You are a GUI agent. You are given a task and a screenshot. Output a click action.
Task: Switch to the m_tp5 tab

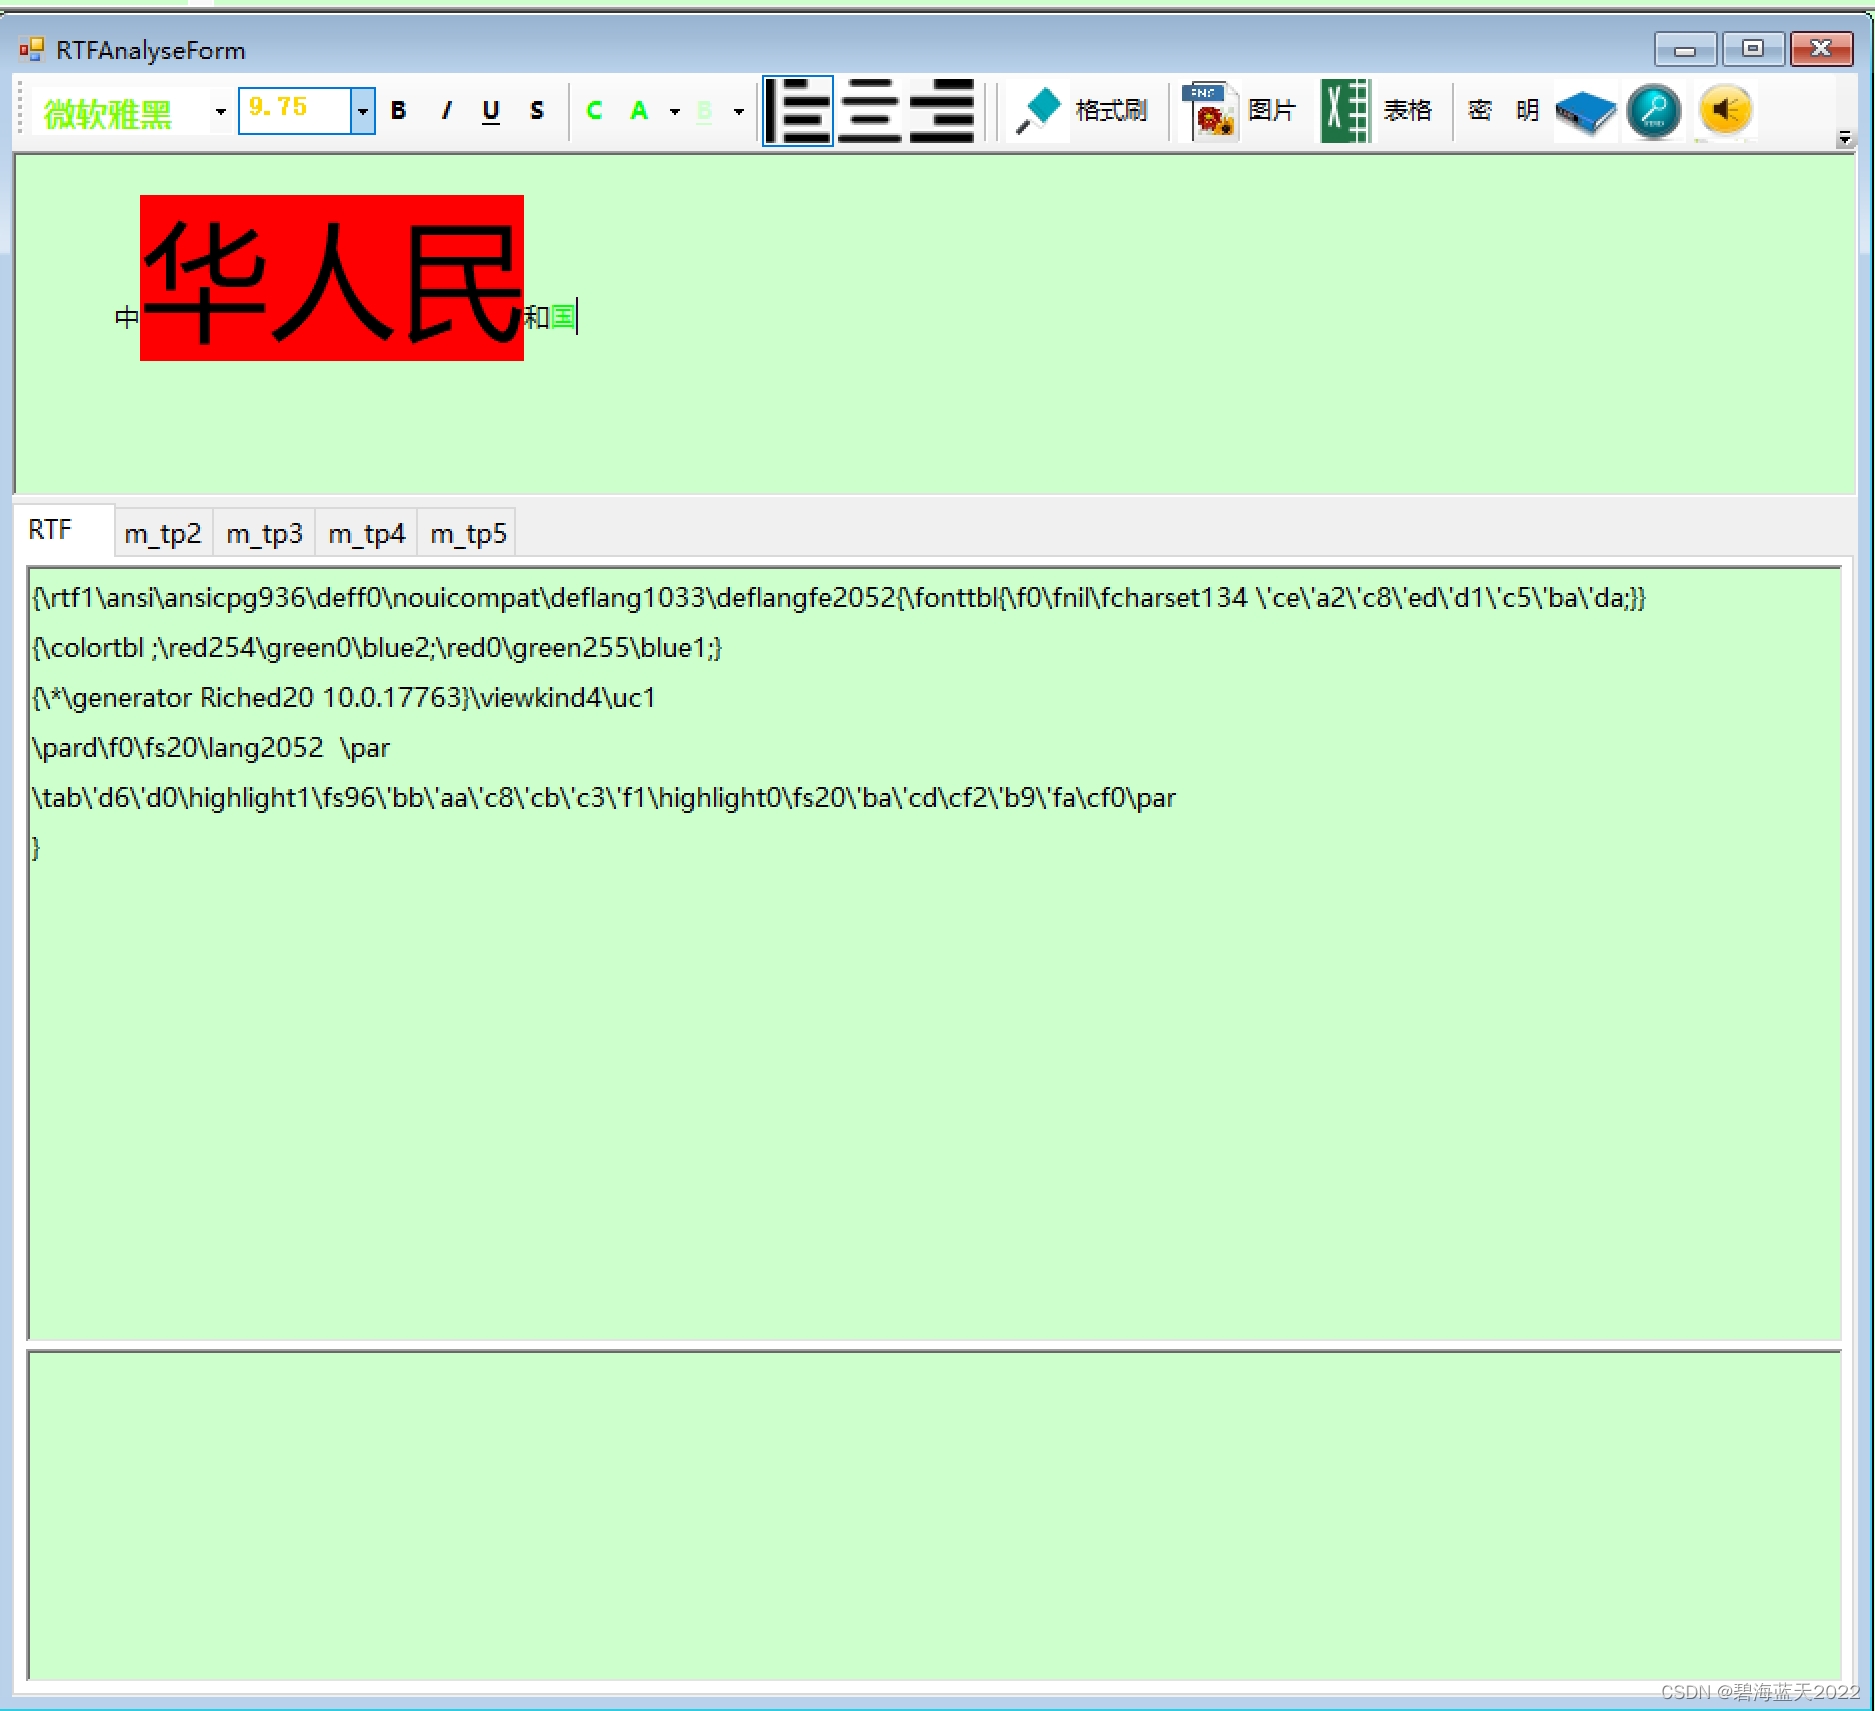tap(466, 531)
